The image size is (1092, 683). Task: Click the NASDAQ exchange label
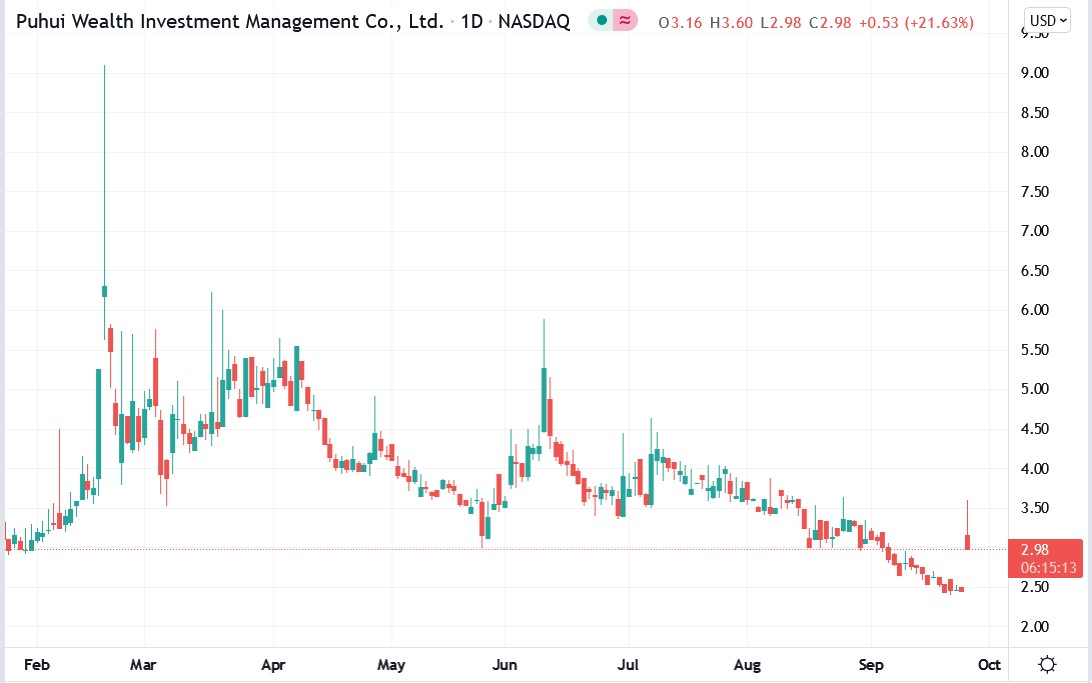tap(533, 22)
